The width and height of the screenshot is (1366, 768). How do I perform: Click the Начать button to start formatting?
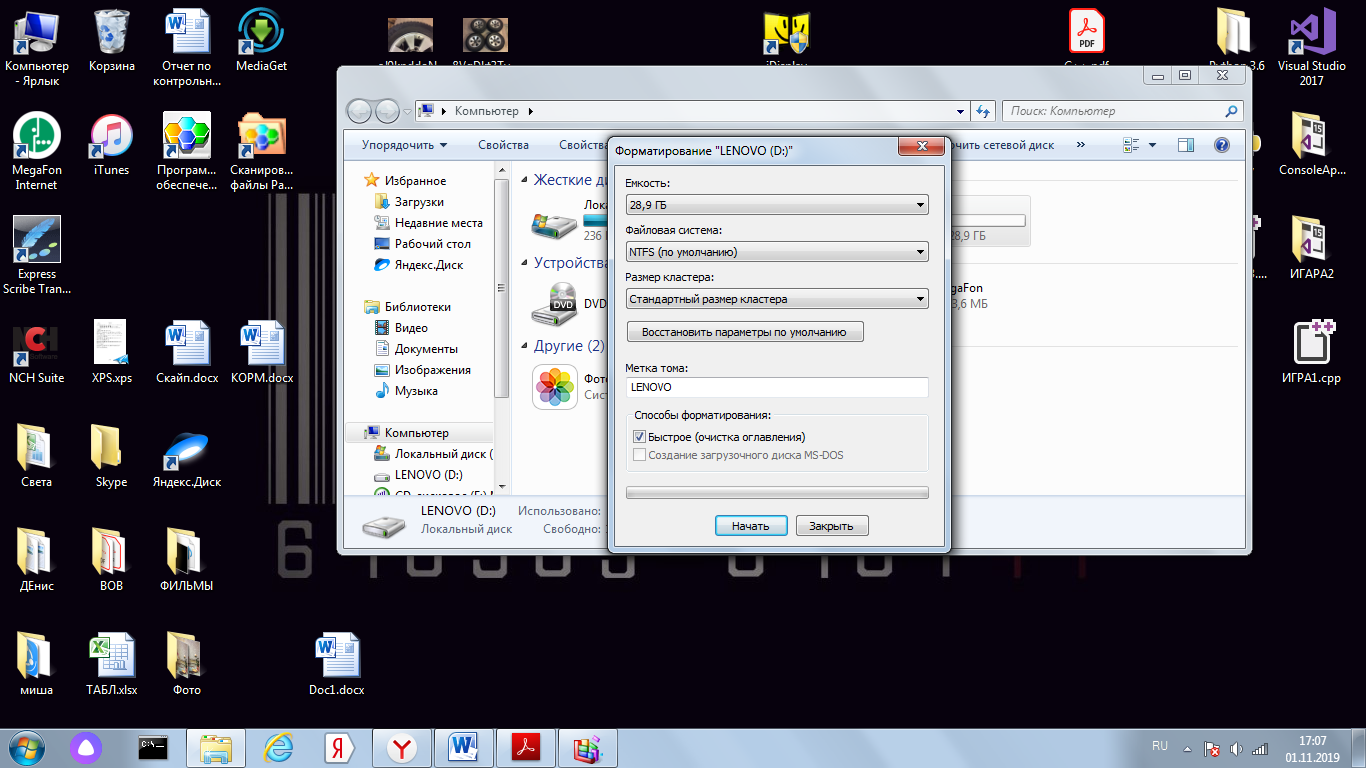click(x=751, y=526)
